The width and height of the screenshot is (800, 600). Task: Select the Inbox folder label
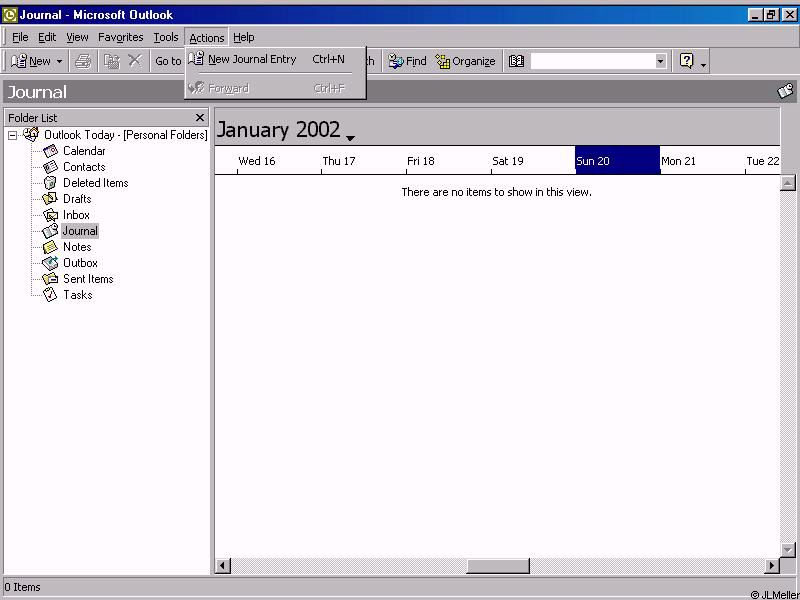76,215
